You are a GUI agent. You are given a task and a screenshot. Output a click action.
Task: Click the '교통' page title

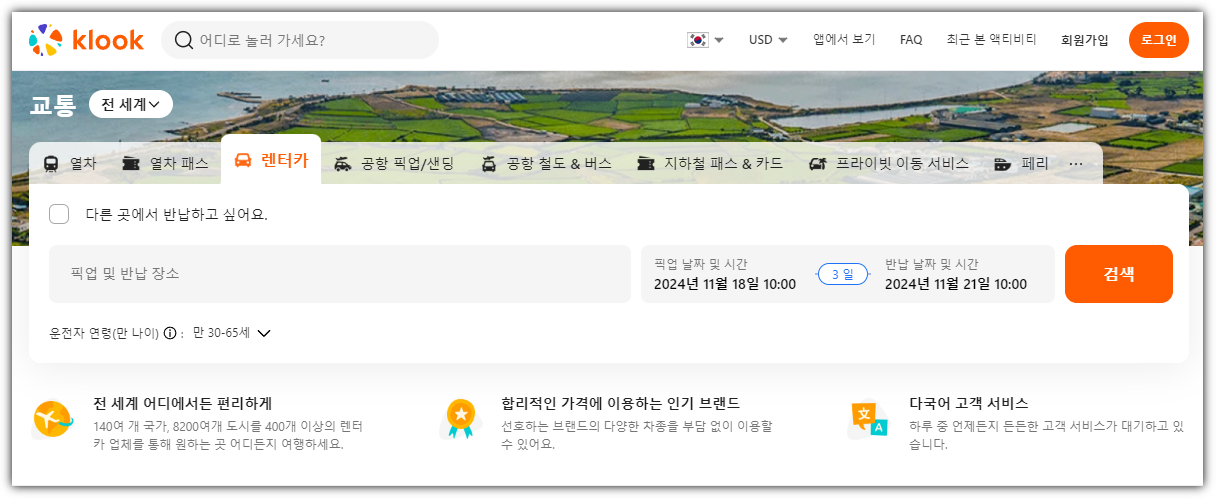[52, 104]
